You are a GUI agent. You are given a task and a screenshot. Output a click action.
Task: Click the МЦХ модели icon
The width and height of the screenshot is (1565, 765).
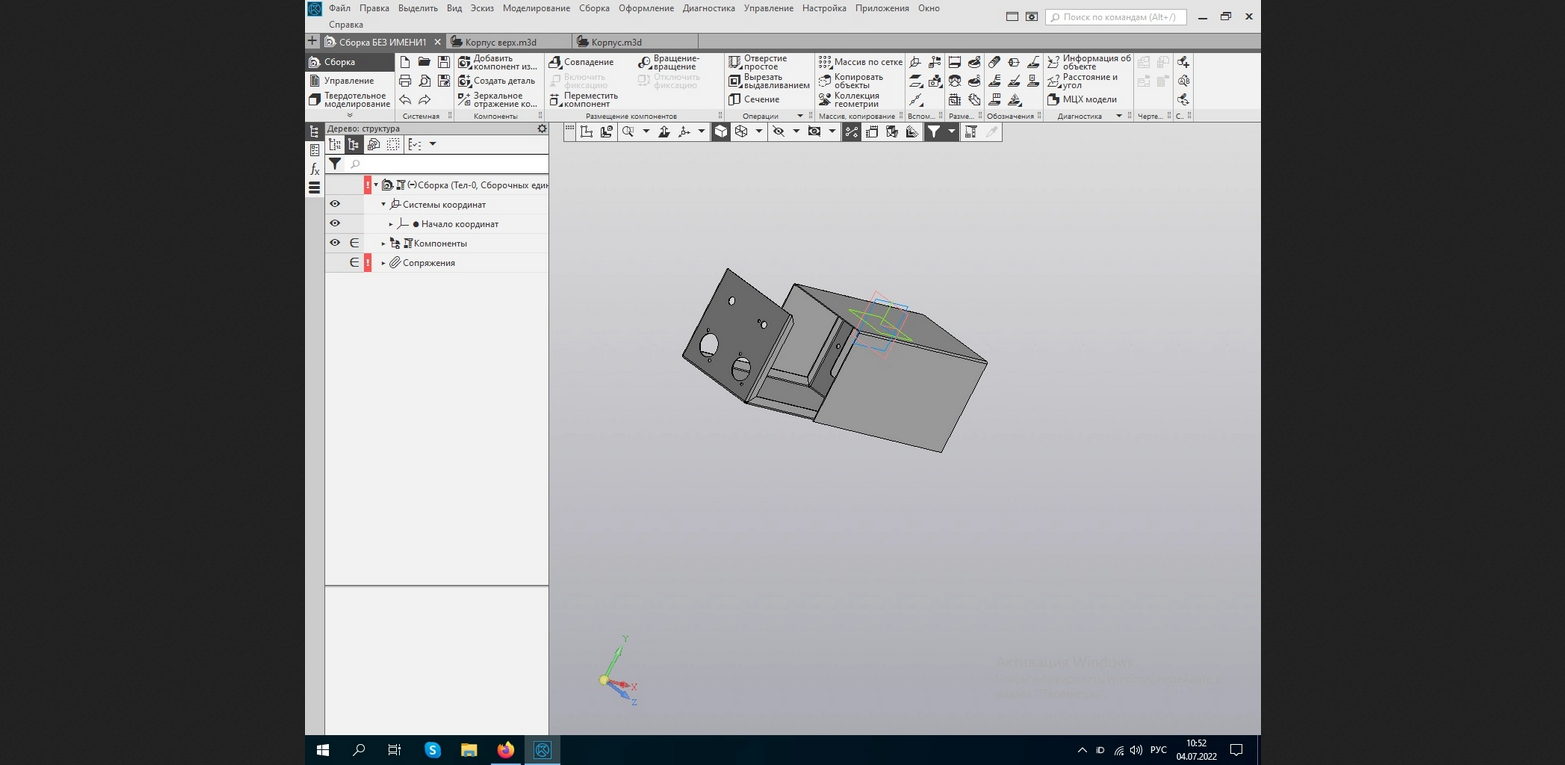point(1082,100)
